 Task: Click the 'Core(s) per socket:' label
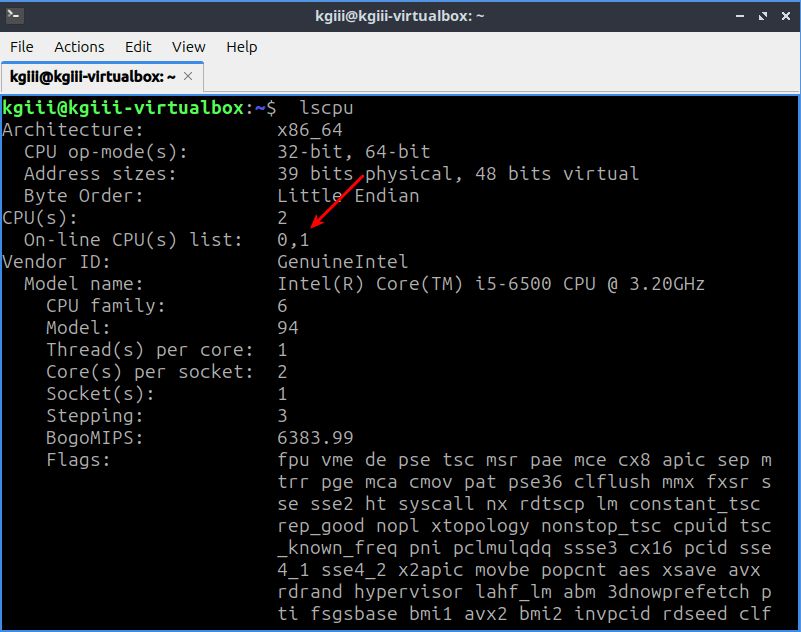point(150,371)
